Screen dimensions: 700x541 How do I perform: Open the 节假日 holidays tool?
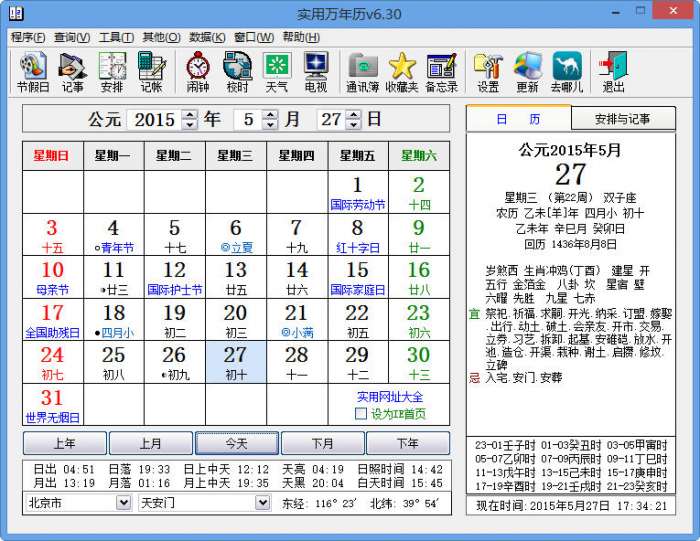coord(33,72)
